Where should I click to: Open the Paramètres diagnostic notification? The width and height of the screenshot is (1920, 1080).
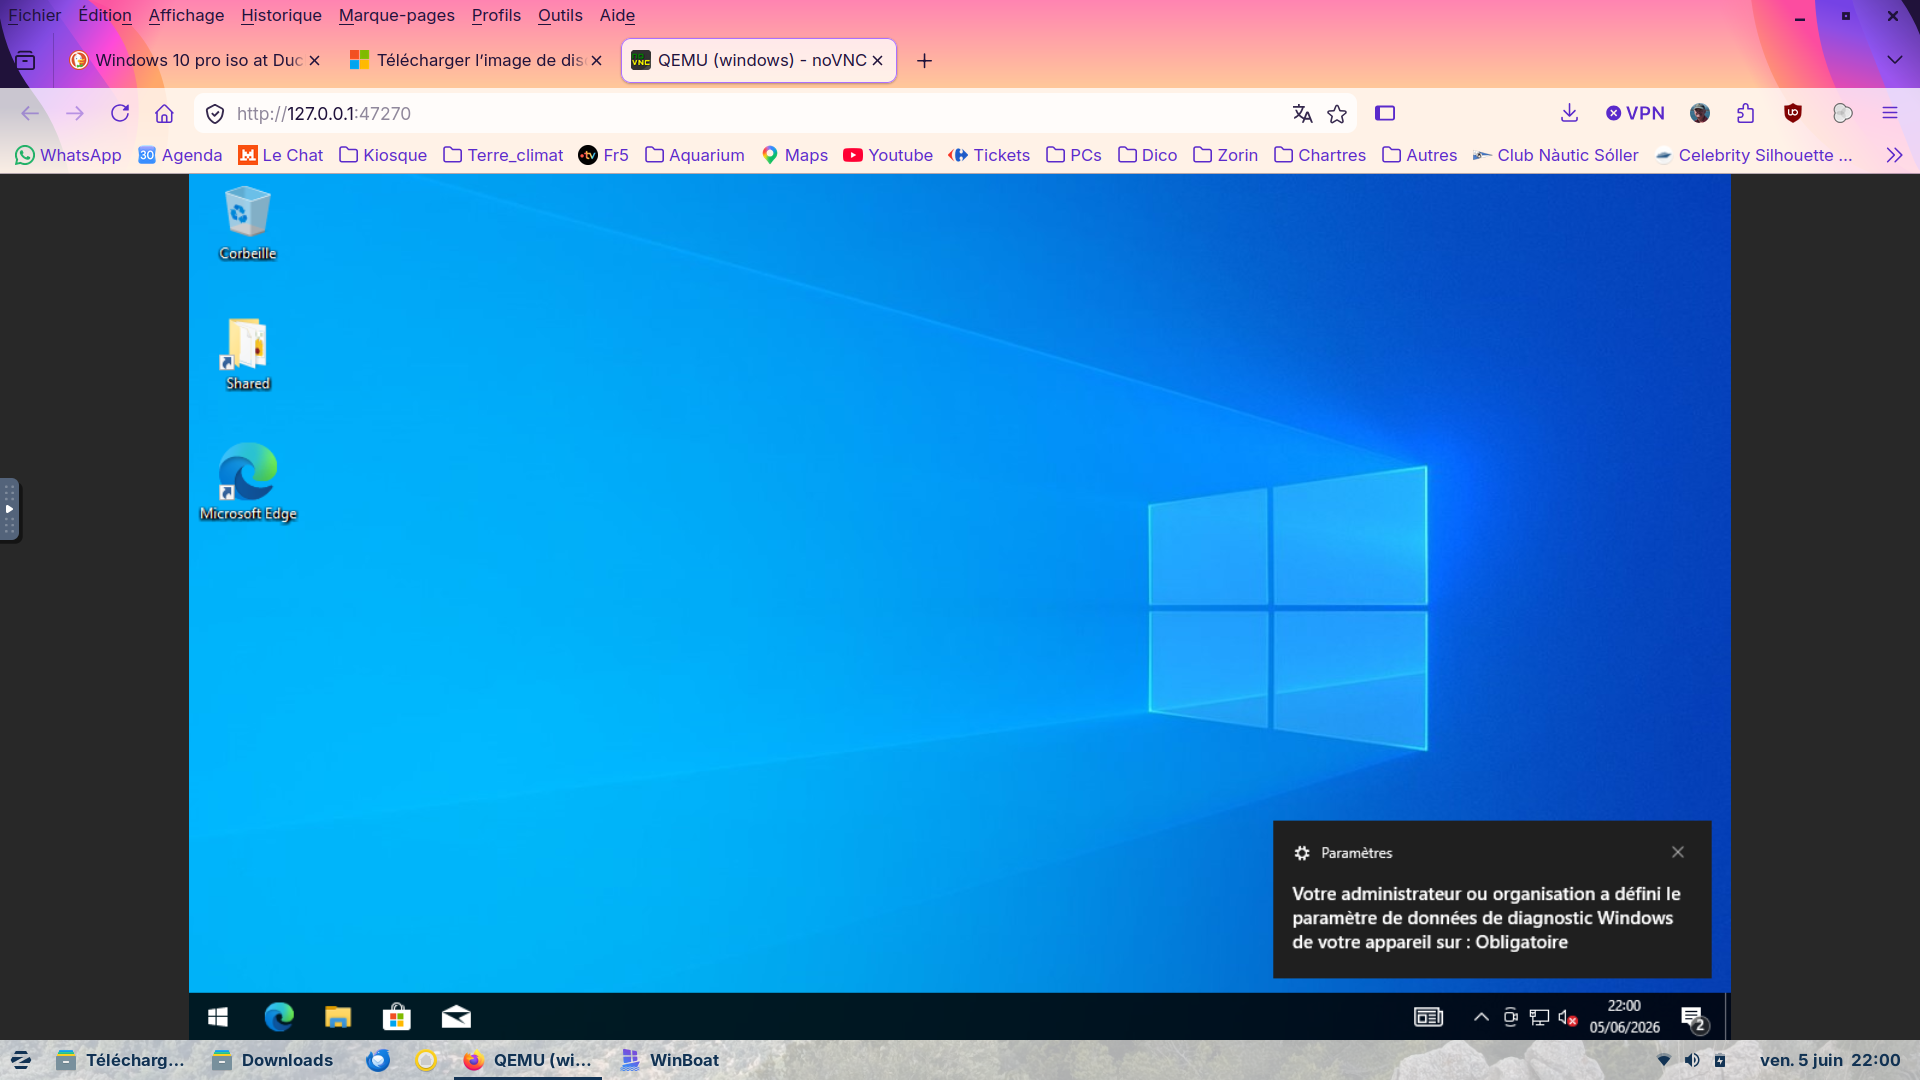(x=1492, y=899)
